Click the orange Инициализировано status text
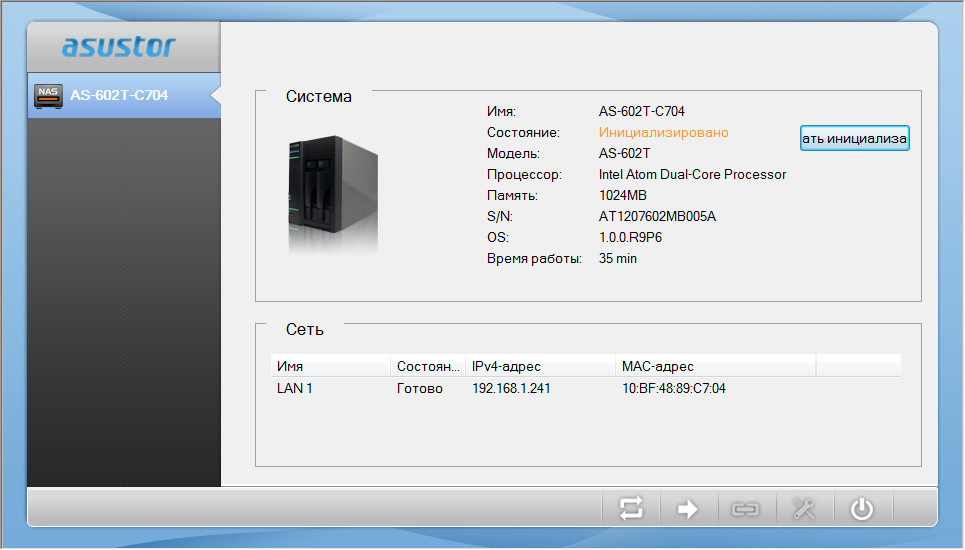 [663, 132]
